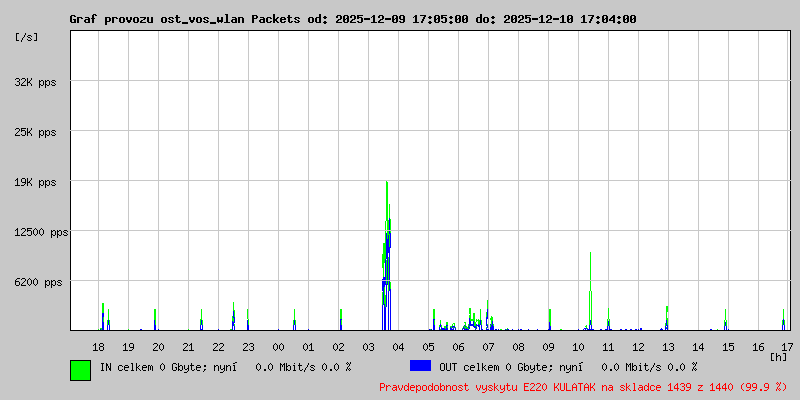The image size is (800, 400).
Task: Click the hour label '13' on time axis
Action: pyautogui.click(x=668, y=347)
